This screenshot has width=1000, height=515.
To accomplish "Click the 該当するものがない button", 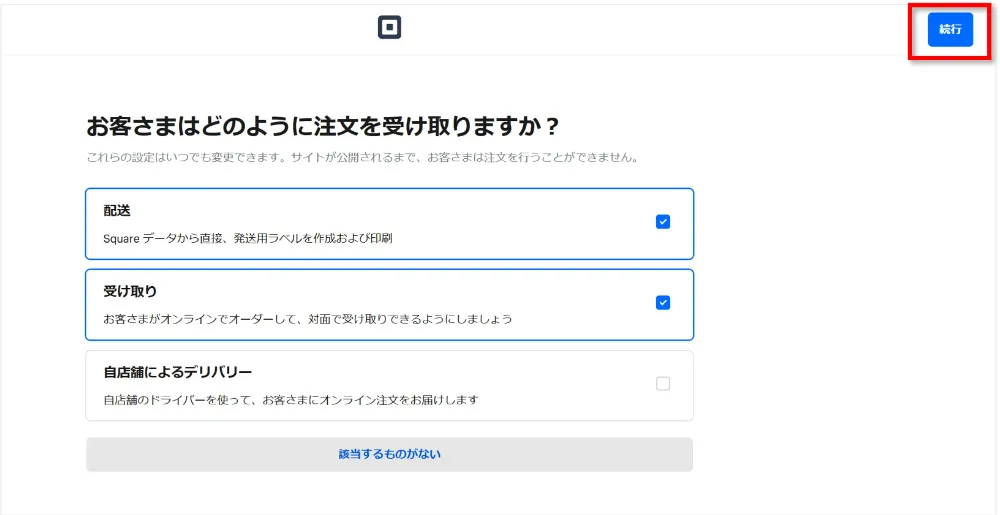I will [x=389, y=454].
